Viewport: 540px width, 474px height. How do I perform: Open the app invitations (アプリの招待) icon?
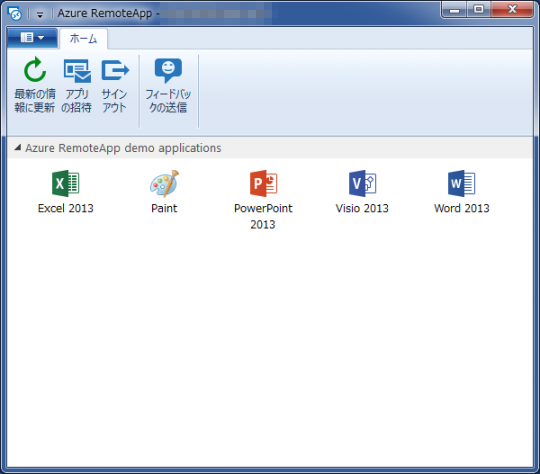77,71
